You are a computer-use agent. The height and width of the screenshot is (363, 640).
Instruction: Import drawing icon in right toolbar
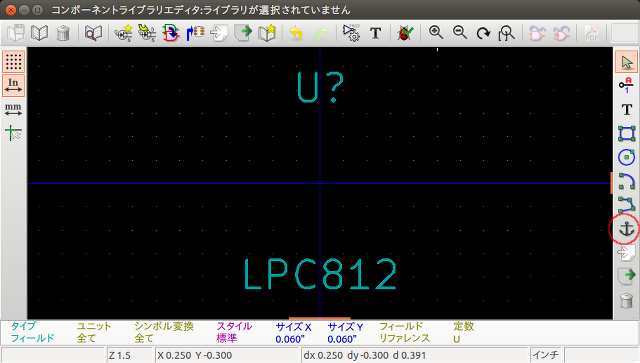(x=627, y=253)
